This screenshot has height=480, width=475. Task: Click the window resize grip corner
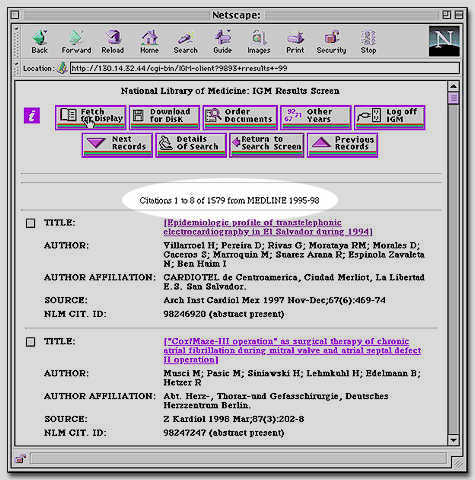(458, 462)
